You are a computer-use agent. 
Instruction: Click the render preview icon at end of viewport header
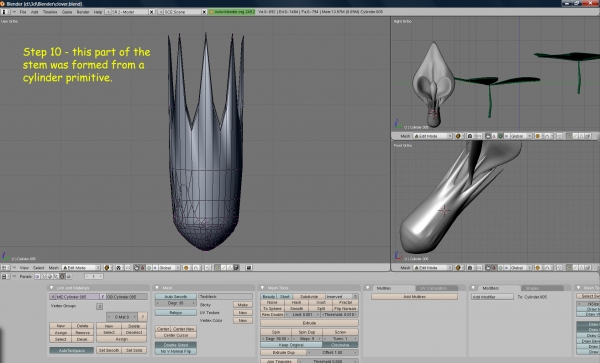coord(249,268)
